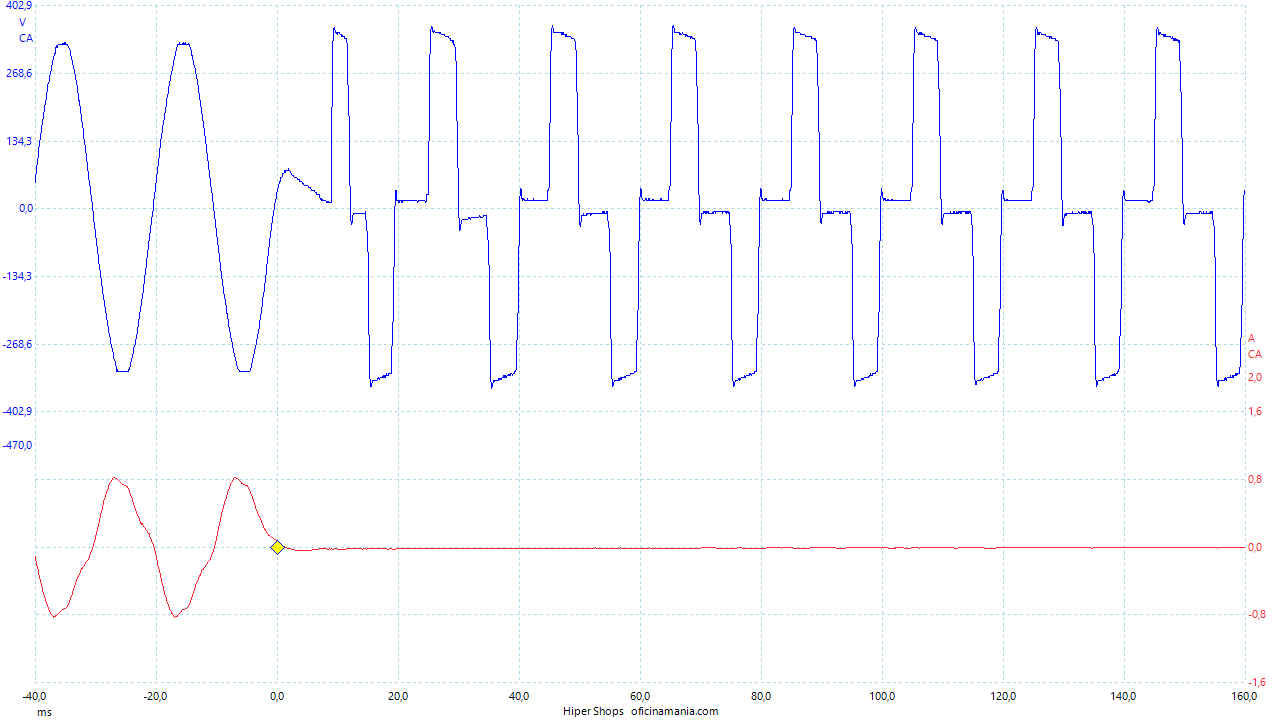
Task: Click the '140,0' time axis label
Action: pos(1124,696)
